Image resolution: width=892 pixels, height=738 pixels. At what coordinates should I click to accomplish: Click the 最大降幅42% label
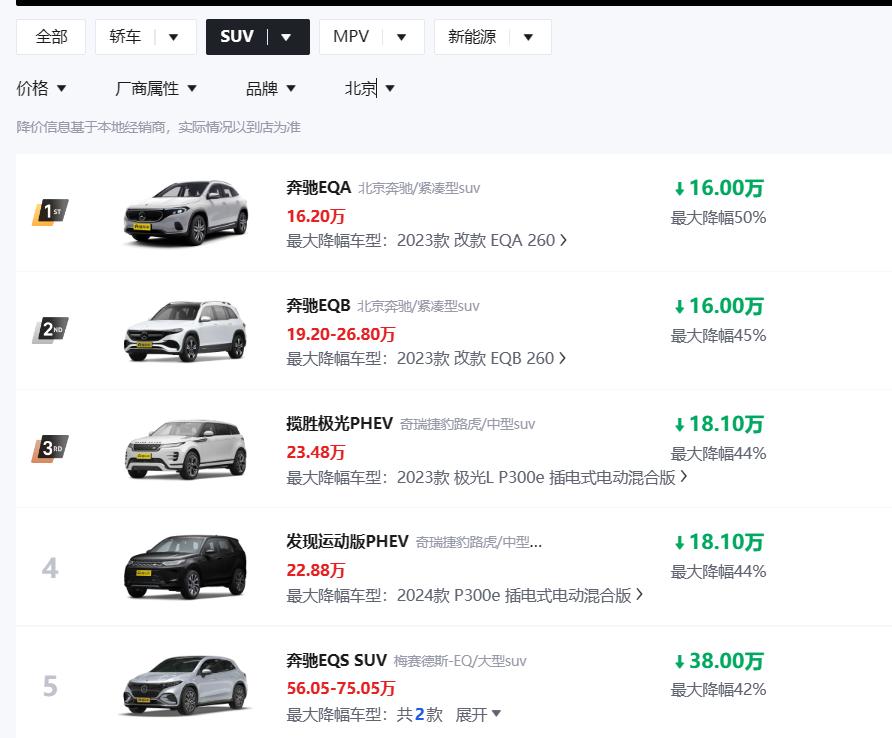[718, 690]
